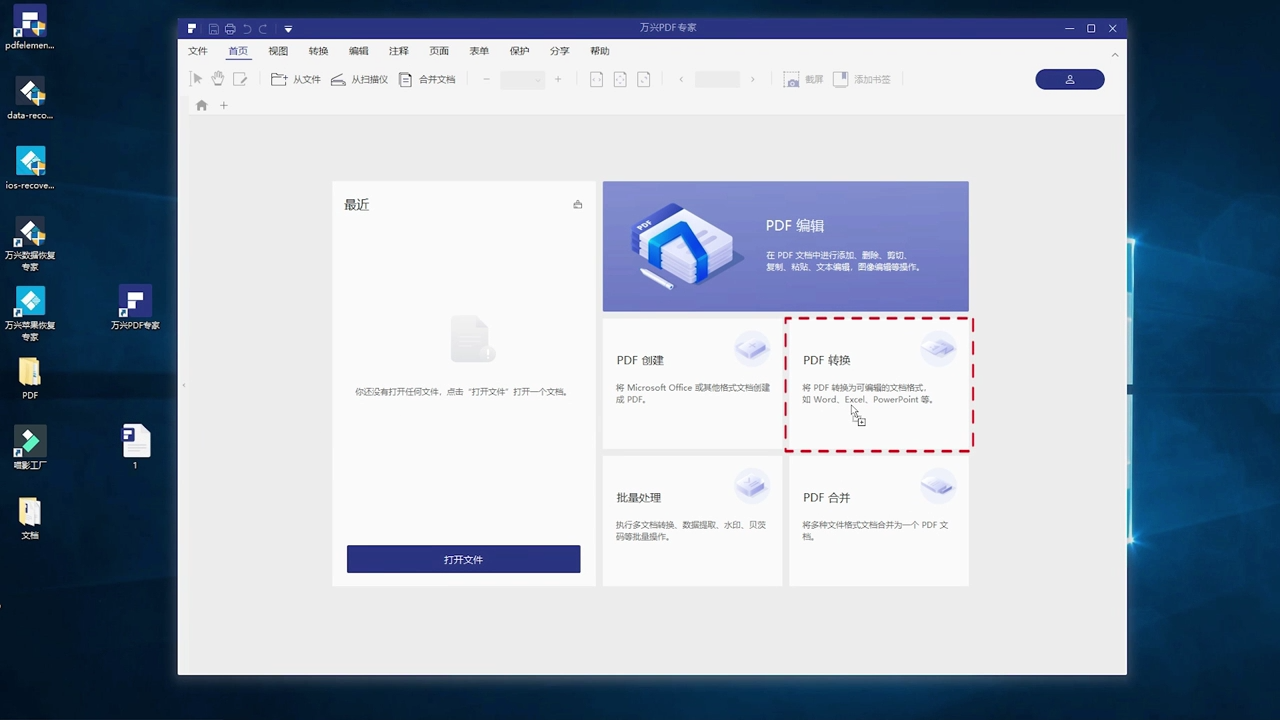Click the 添加书签 bookmark tool
The height and width of the screenshot is (720, 1280).
[x=862, y=79]
